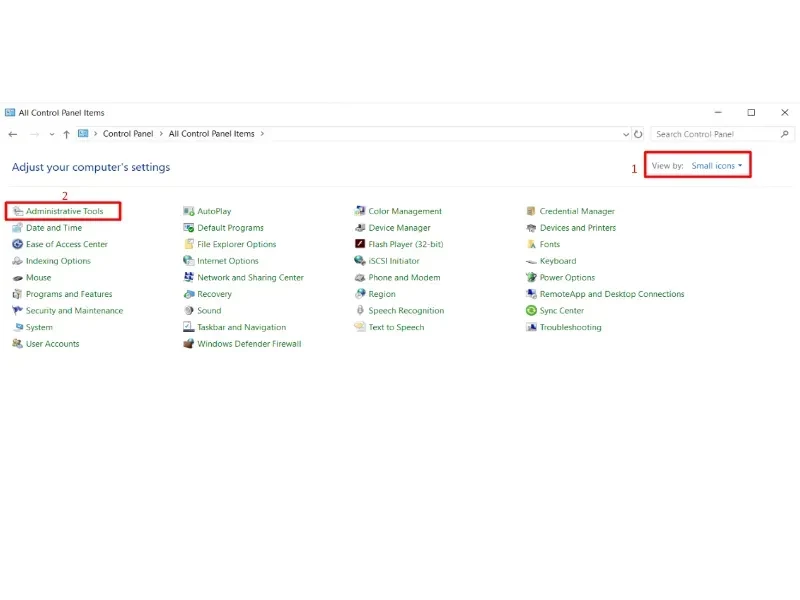
Task: Click the Sound speaker icon
Action: (x=189, y=310)
